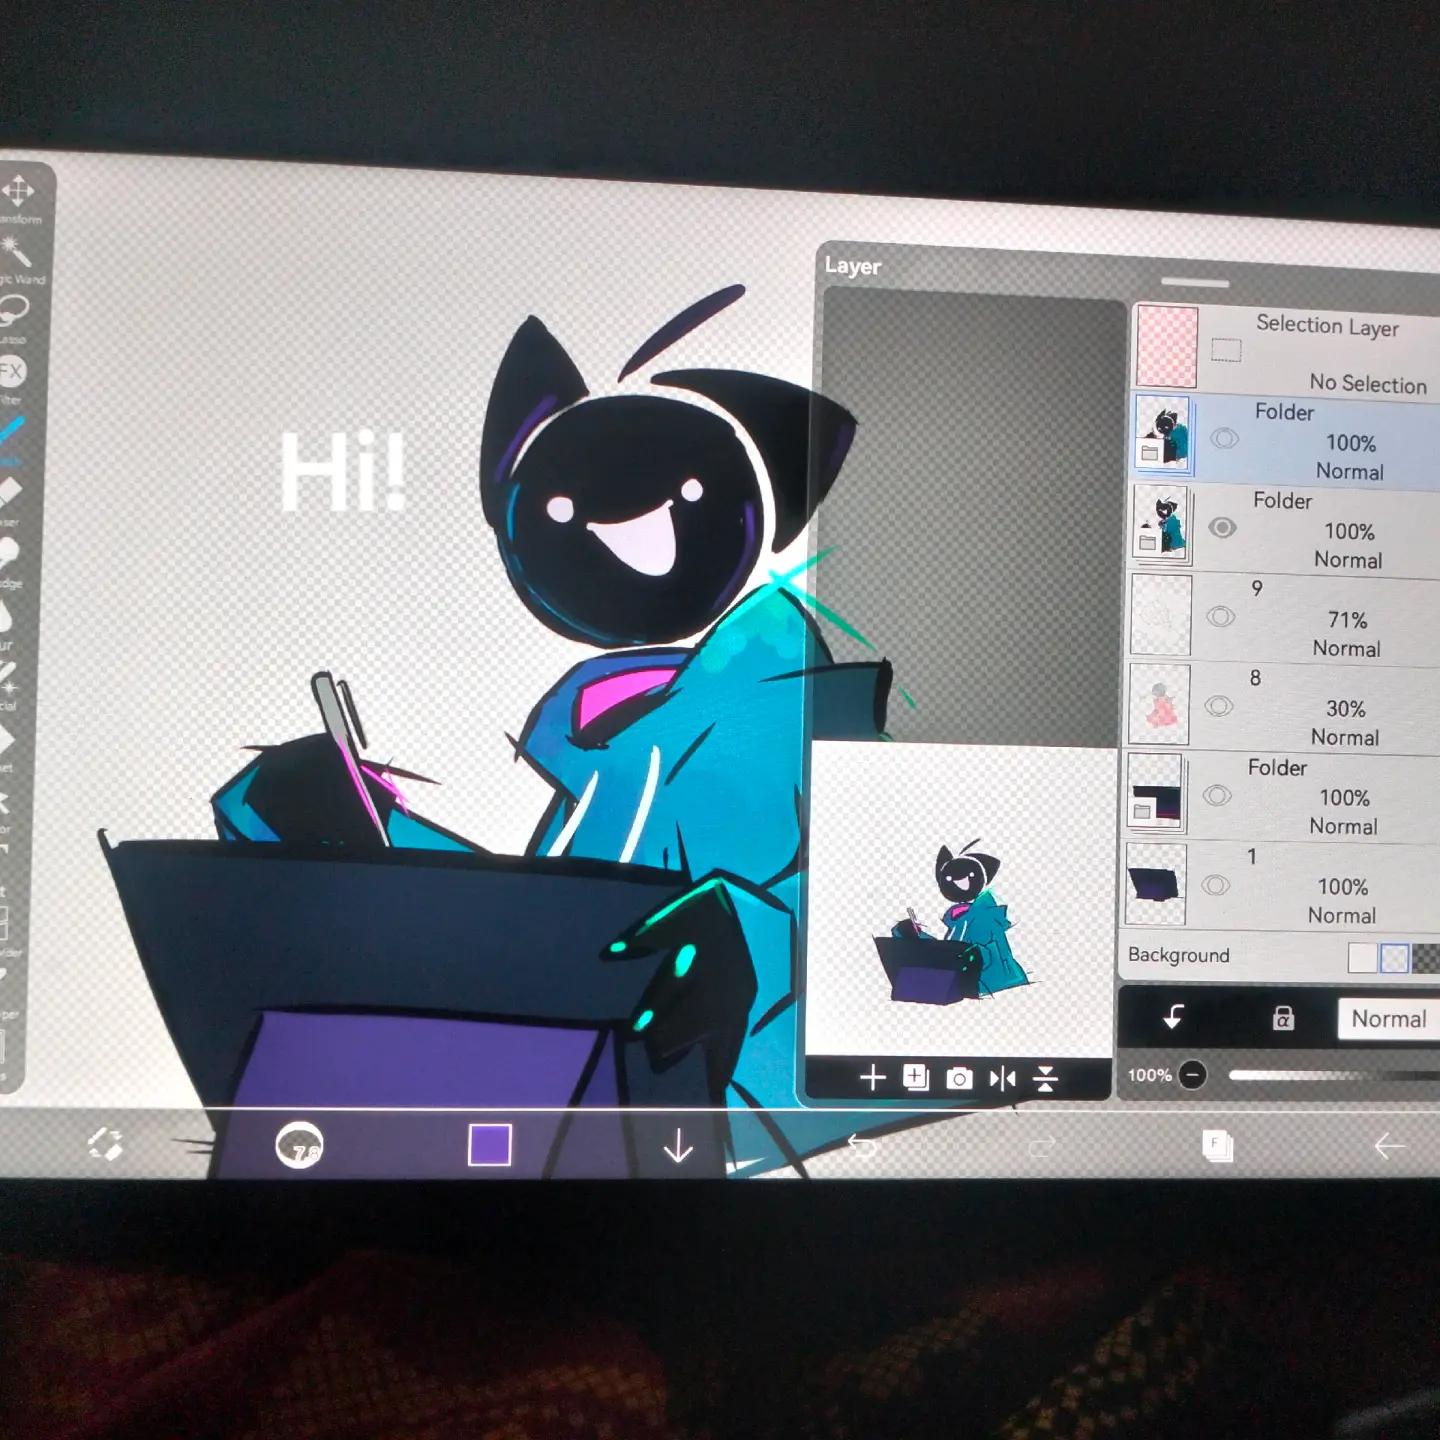
Task: Open the purple current color swatch
Action: pos(490,1145)
